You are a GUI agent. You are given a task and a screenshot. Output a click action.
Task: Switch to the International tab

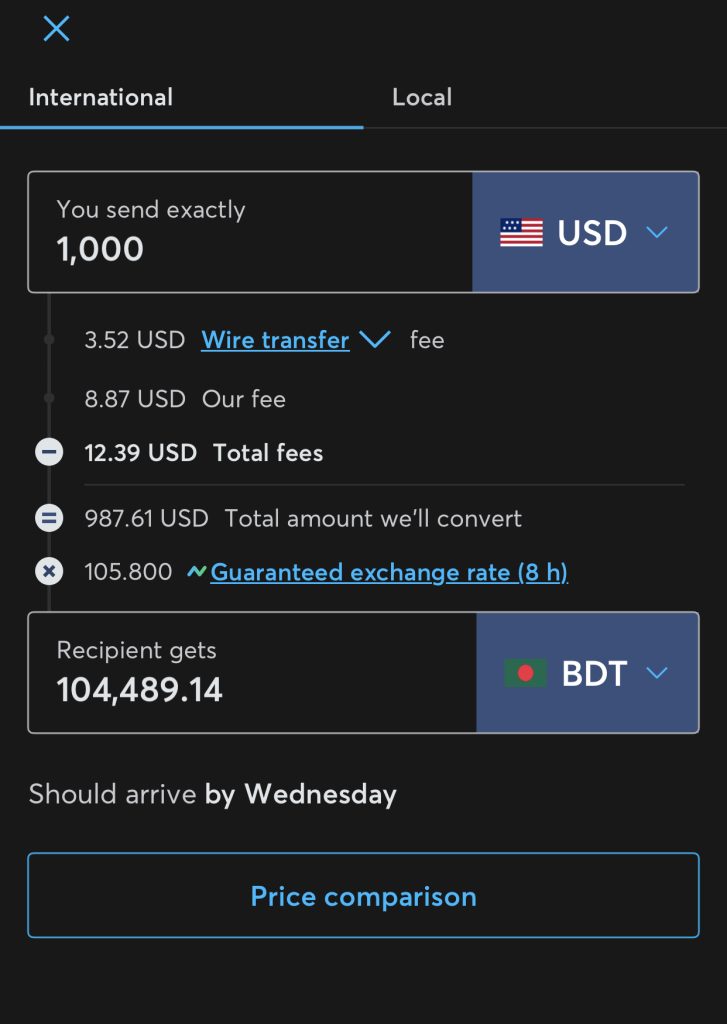tap(101, 97)
